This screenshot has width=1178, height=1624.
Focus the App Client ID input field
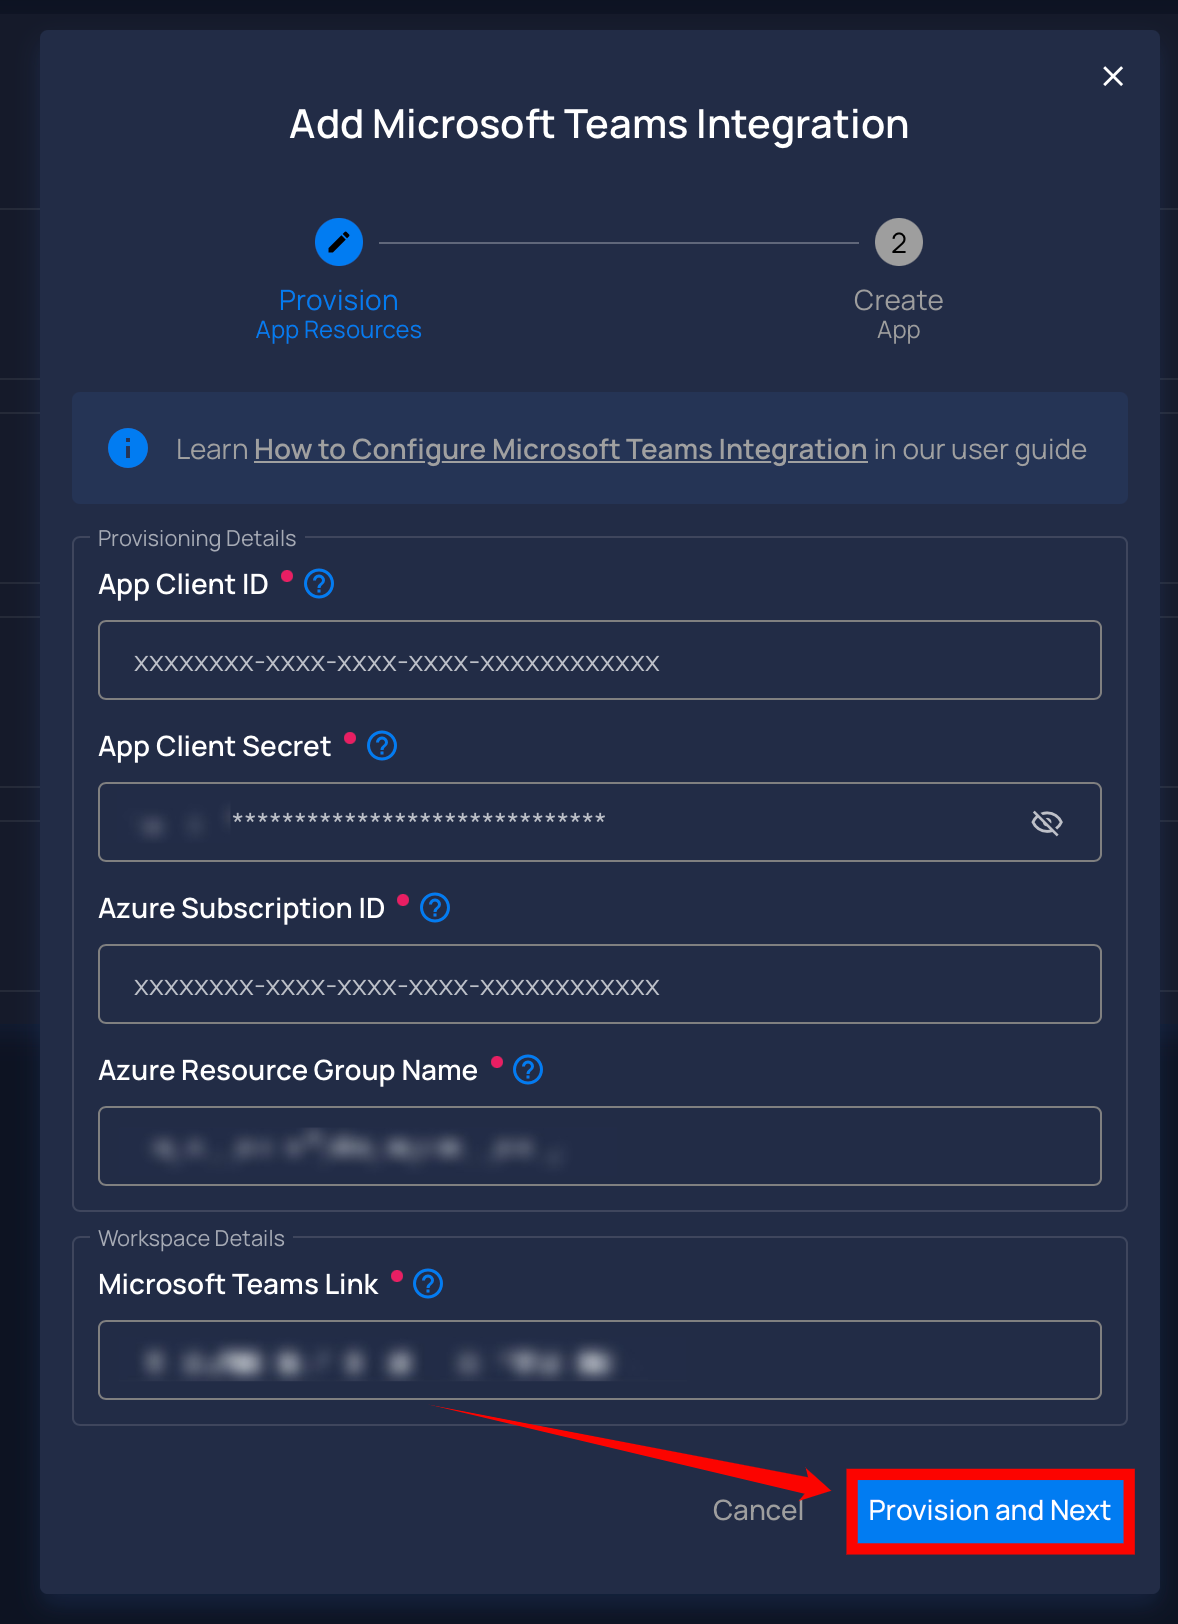[600, 660]
